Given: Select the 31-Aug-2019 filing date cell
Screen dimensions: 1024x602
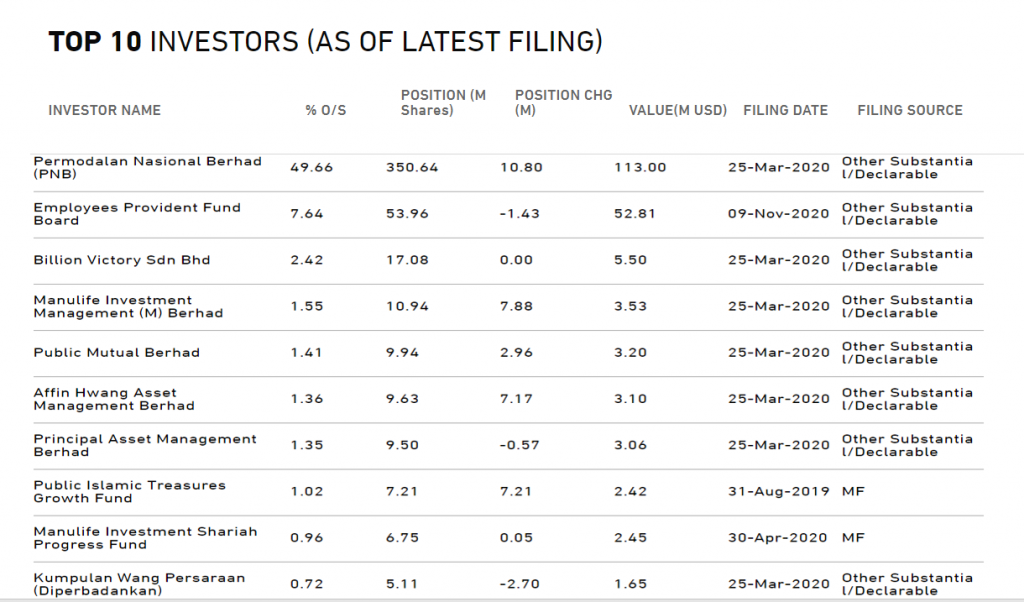Looking at the screenshot, I should coord(778,492).
